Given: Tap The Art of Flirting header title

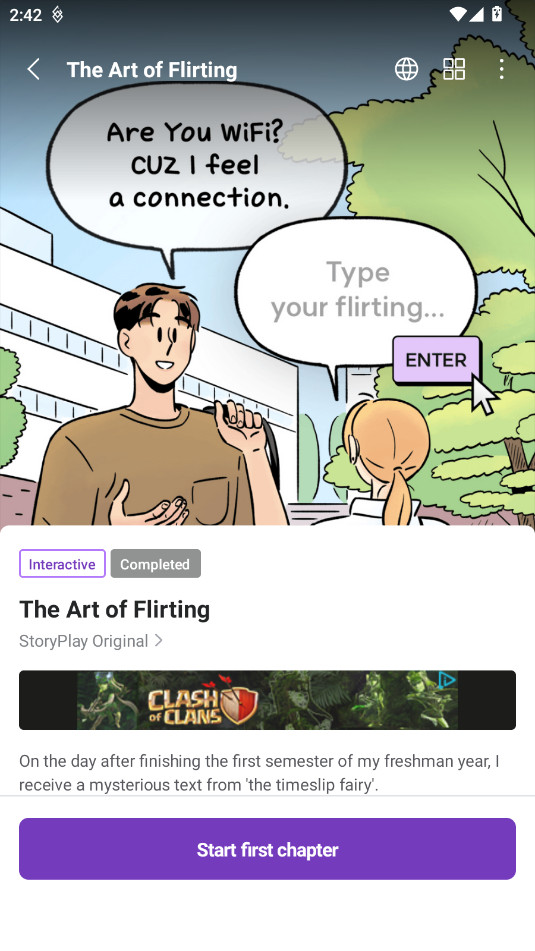Looking at the screenshot, I should (152, 70).
